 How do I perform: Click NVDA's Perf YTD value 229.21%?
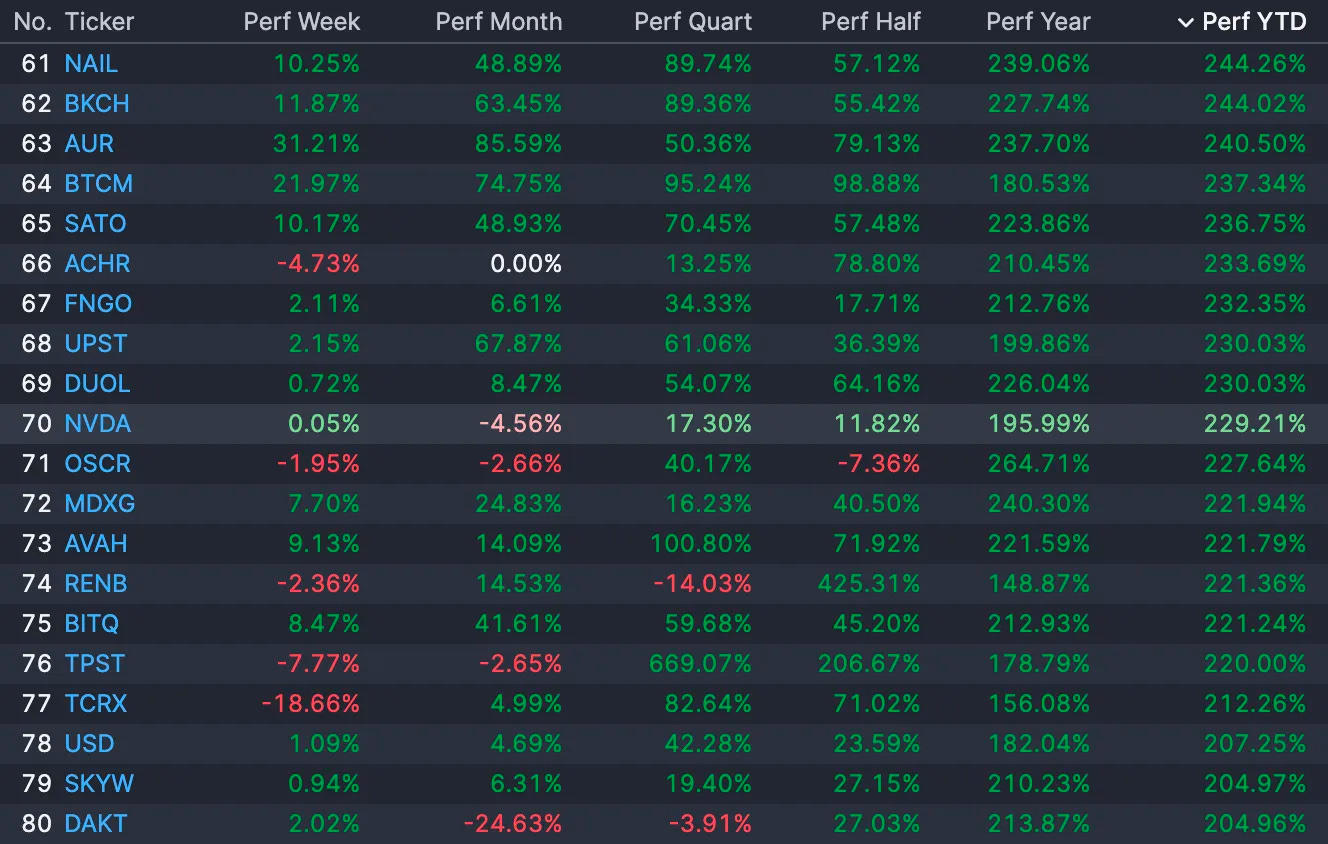point(1255,424)
